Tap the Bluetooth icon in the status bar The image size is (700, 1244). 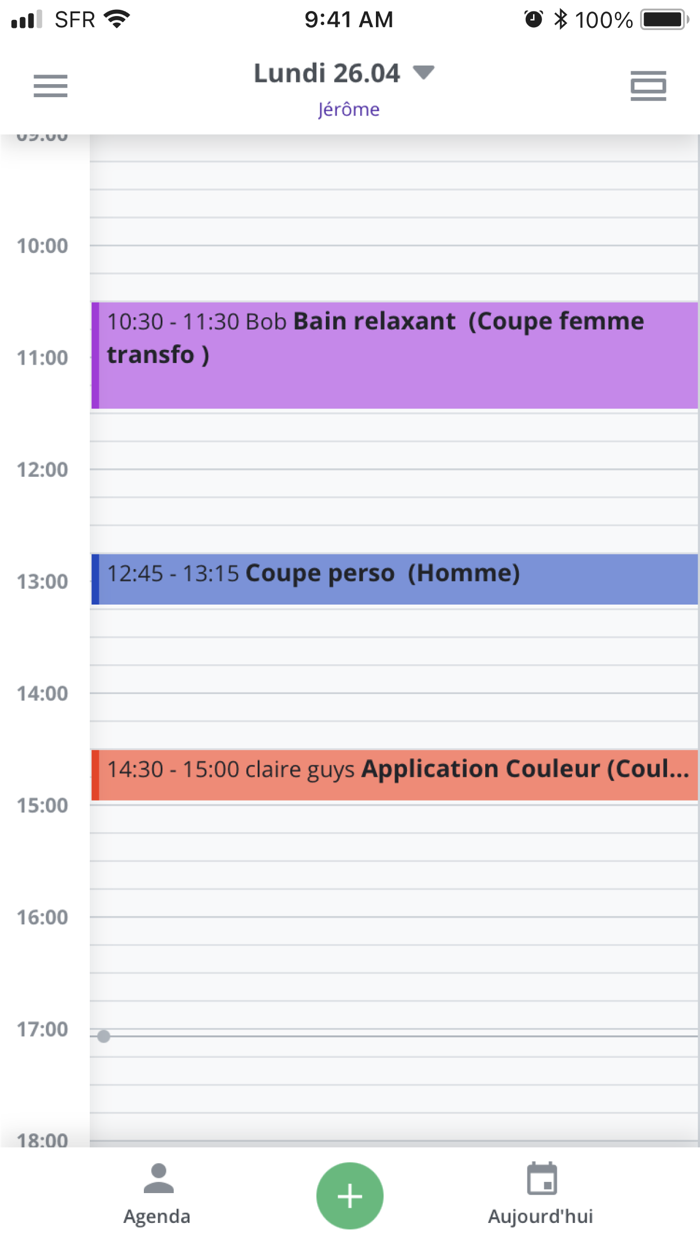pos(560,17)
